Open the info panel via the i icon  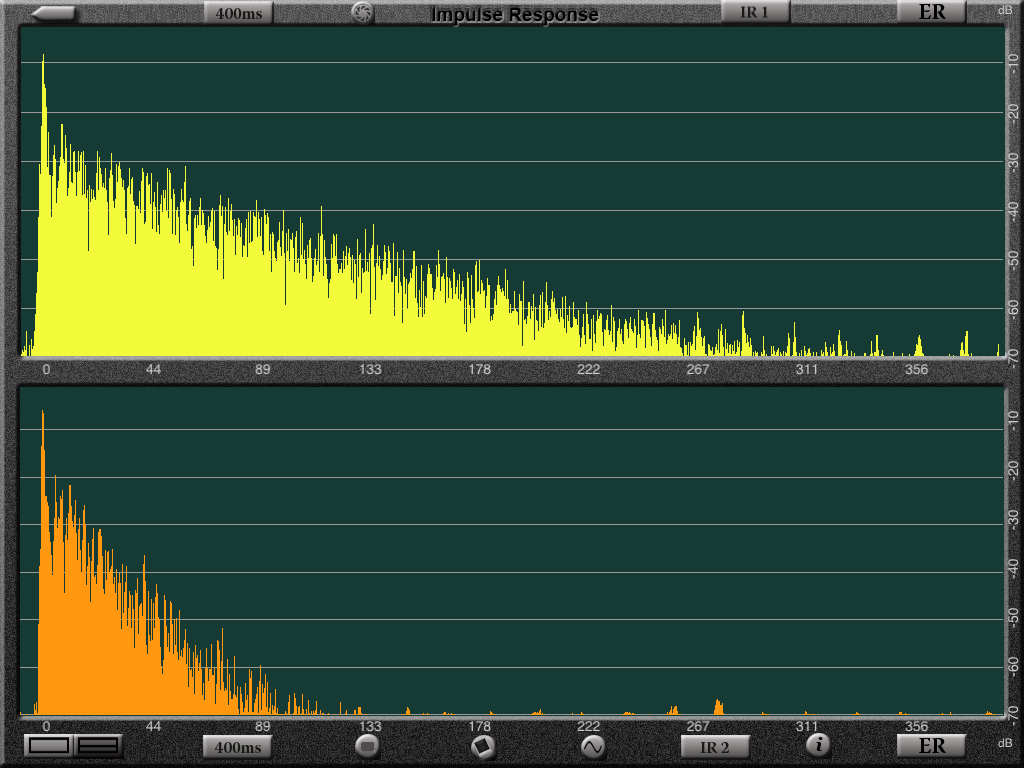[x=819, y=744]
